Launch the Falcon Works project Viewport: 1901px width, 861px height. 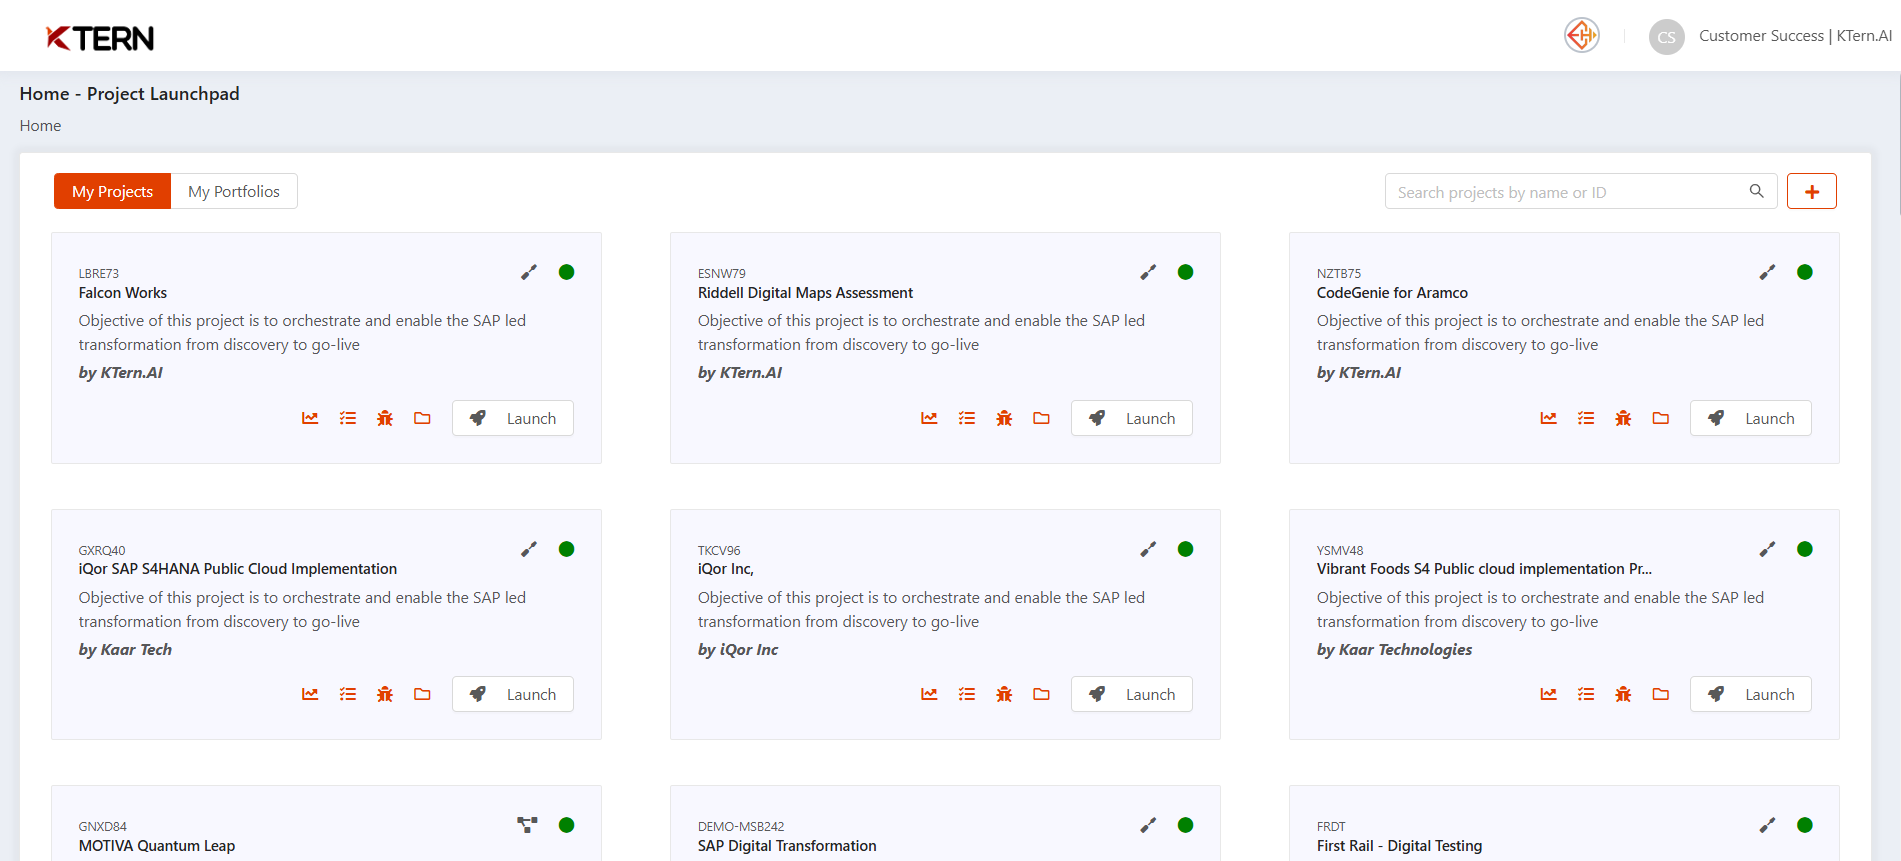click(513, 418)
